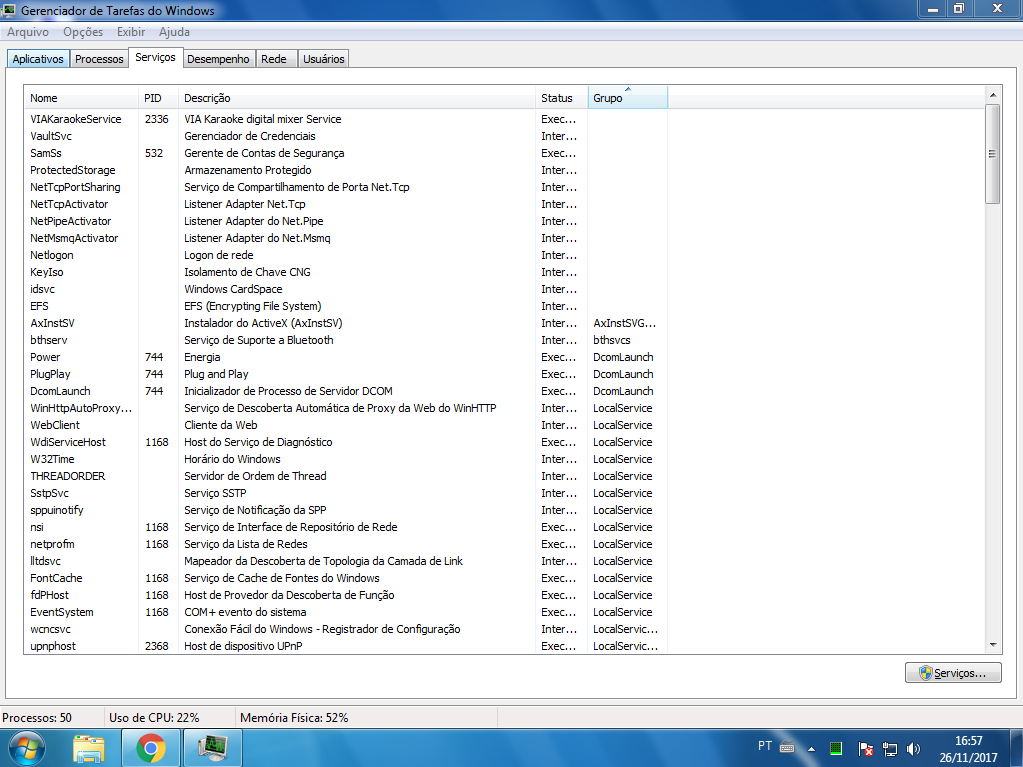This screenshot has width=1023, height=767.
Task: Click the Task Manager taskbar icon
Action: (x=213, y=748)
